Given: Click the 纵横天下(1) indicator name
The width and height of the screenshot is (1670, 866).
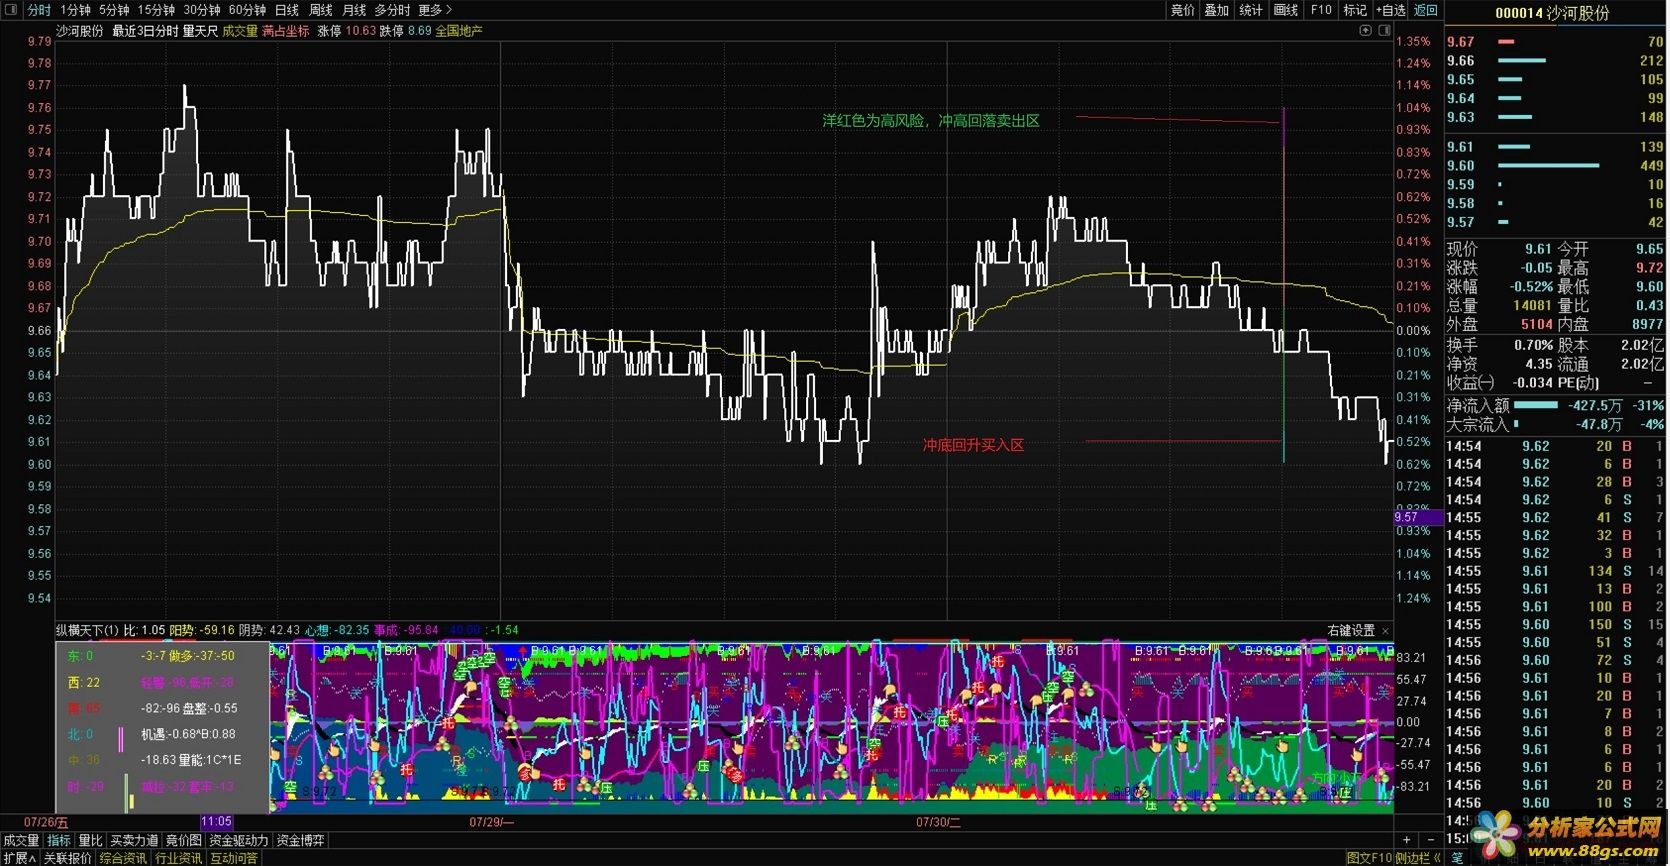Looking at the screenshot, I should (87, 631).
